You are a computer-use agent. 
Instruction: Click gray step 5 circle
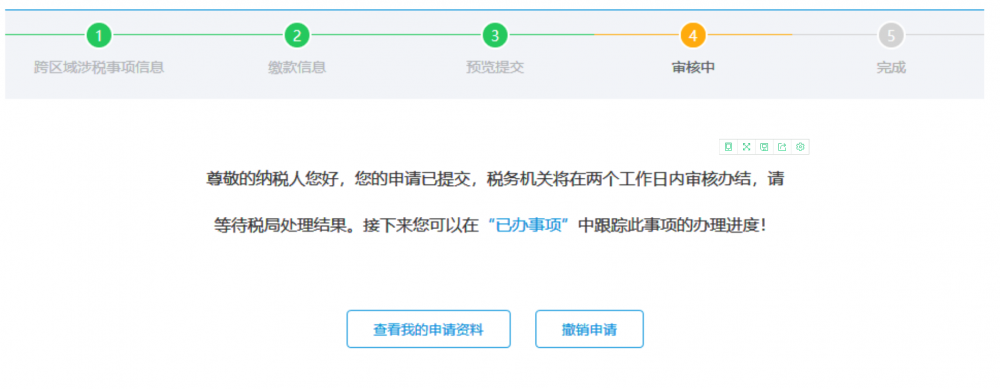(891, 35)
